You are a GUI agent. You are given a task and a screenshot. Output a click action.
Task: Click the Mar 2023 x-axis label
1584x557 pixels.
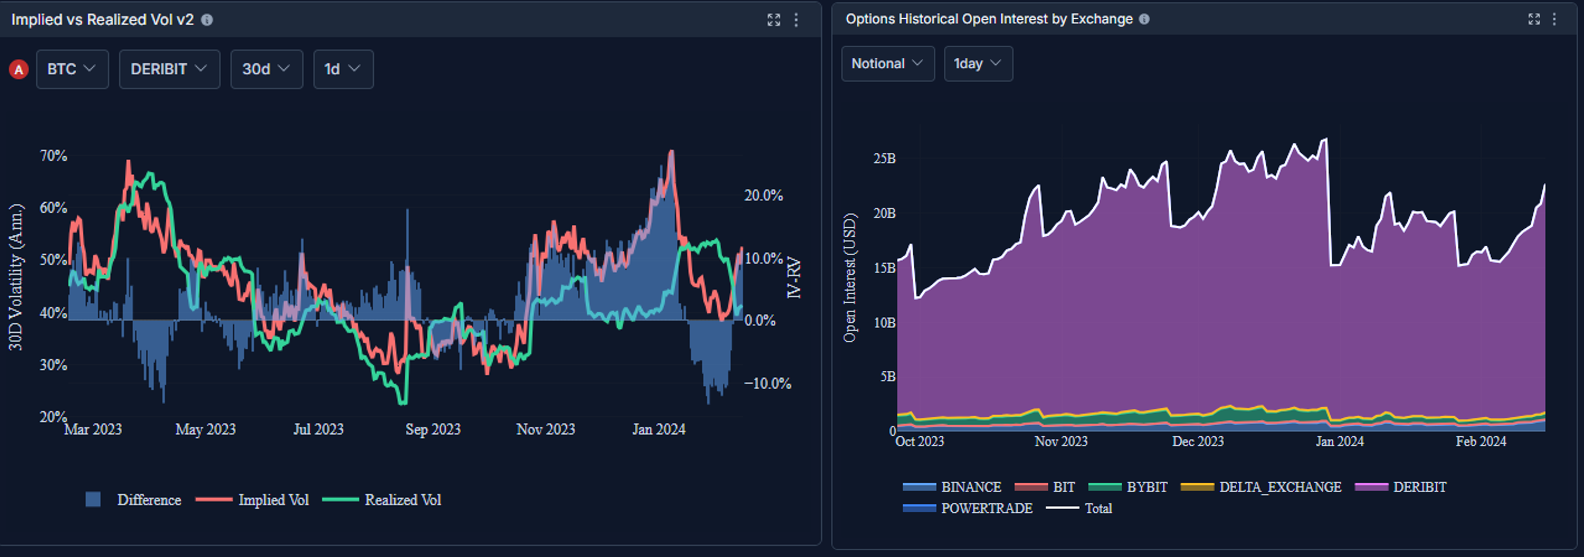click(93, 429)
